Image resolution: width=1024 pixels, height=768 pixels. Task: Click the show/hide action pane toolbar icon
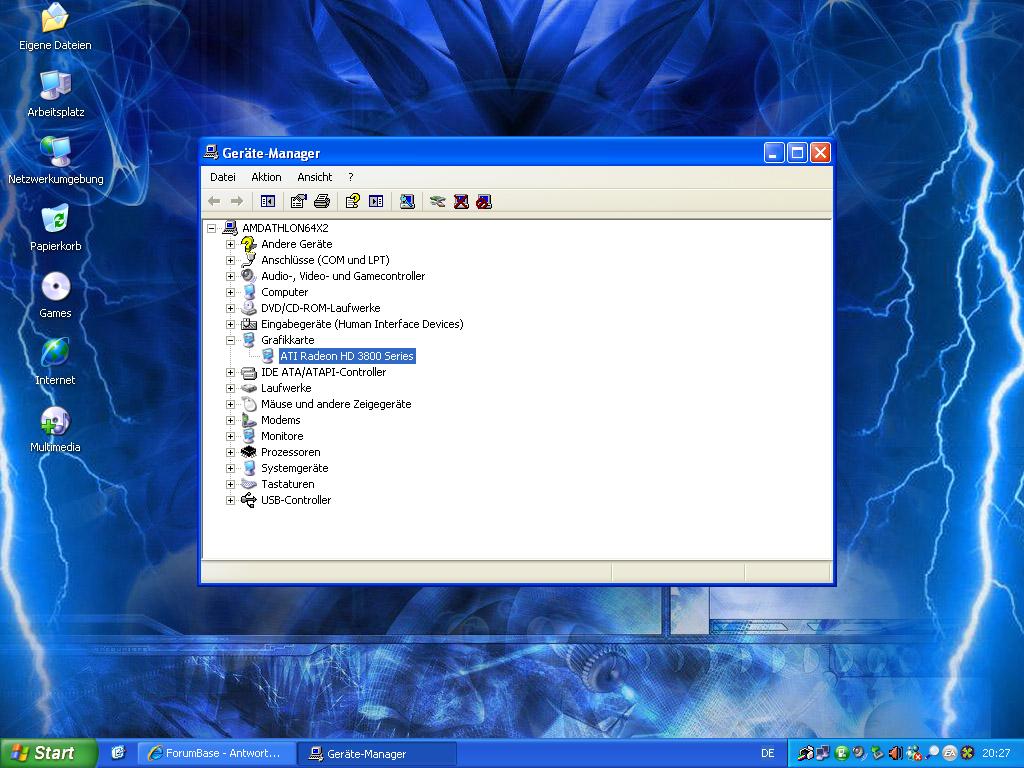click(x=376, y=202)
